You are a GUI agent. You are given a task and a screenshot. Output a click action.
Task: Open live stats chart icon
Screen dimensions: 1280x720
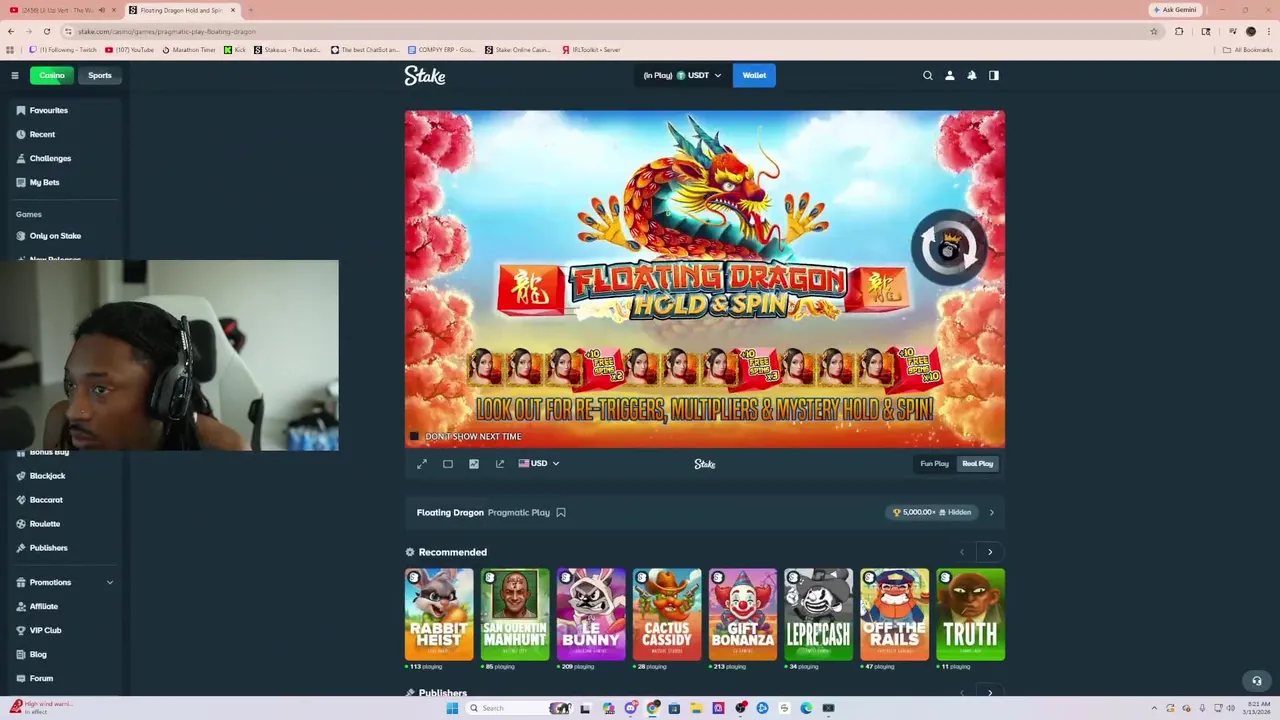474,464
